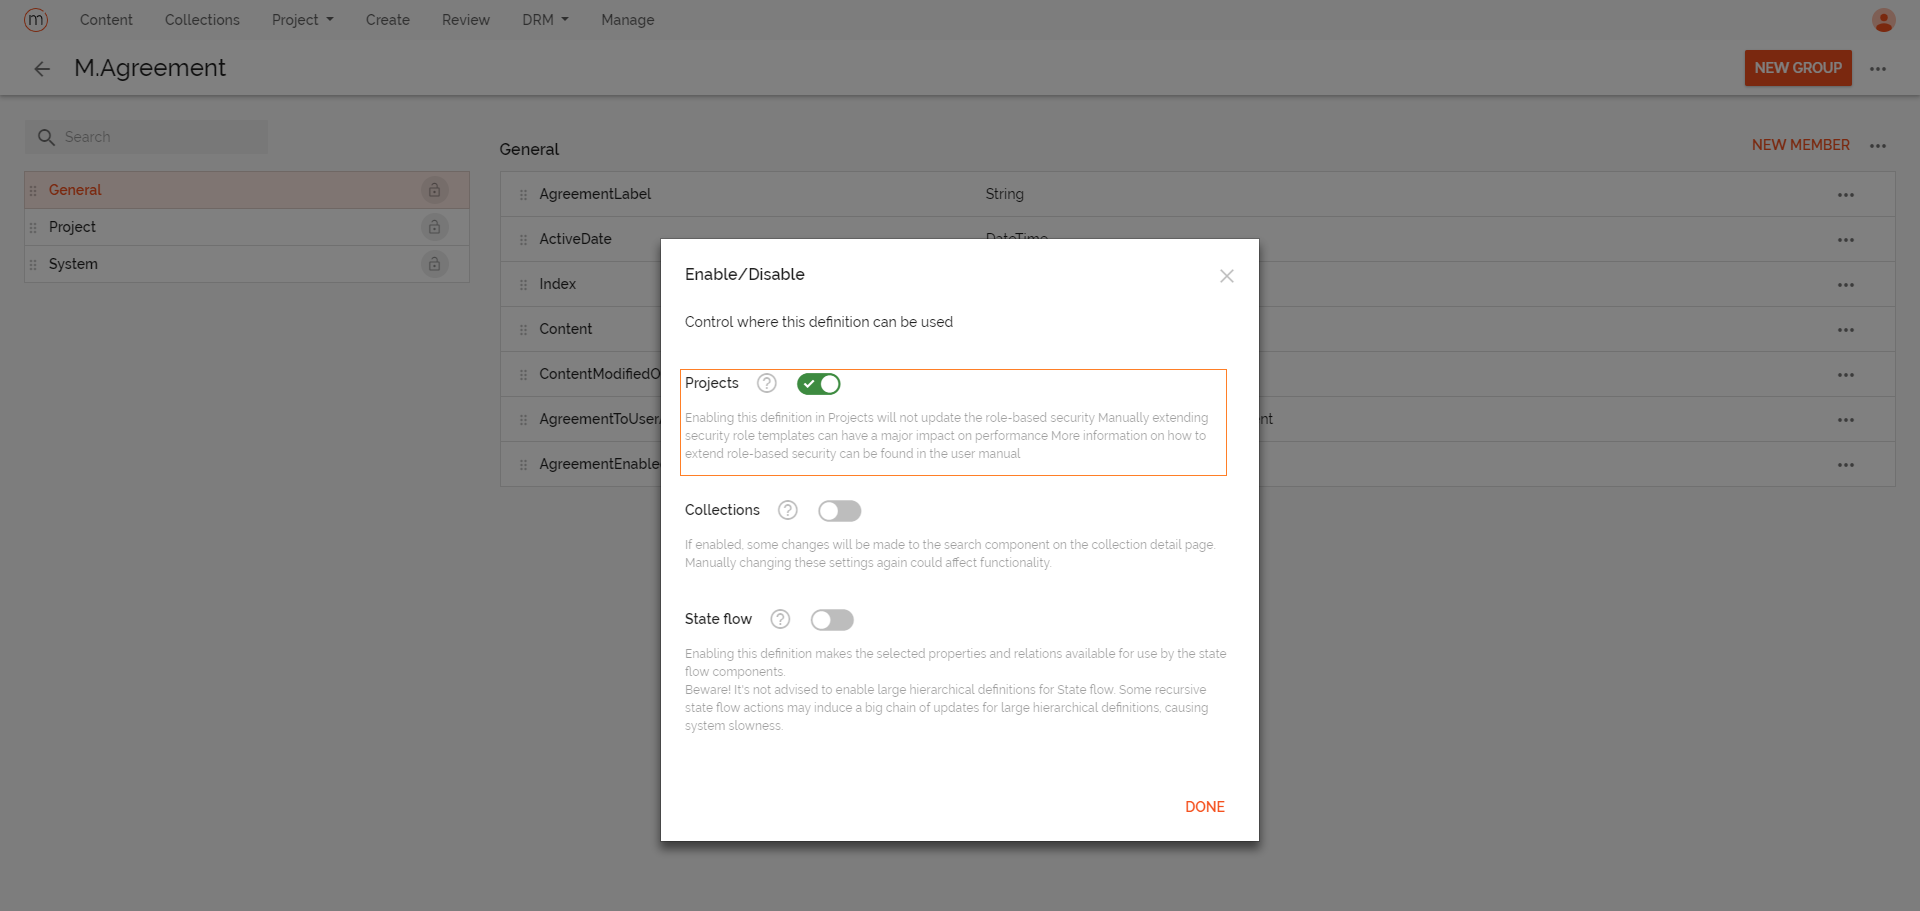Select Content in the top menu
Image resolution: width=1920 pixels, height=911 pixels.
tap(106, 19)
